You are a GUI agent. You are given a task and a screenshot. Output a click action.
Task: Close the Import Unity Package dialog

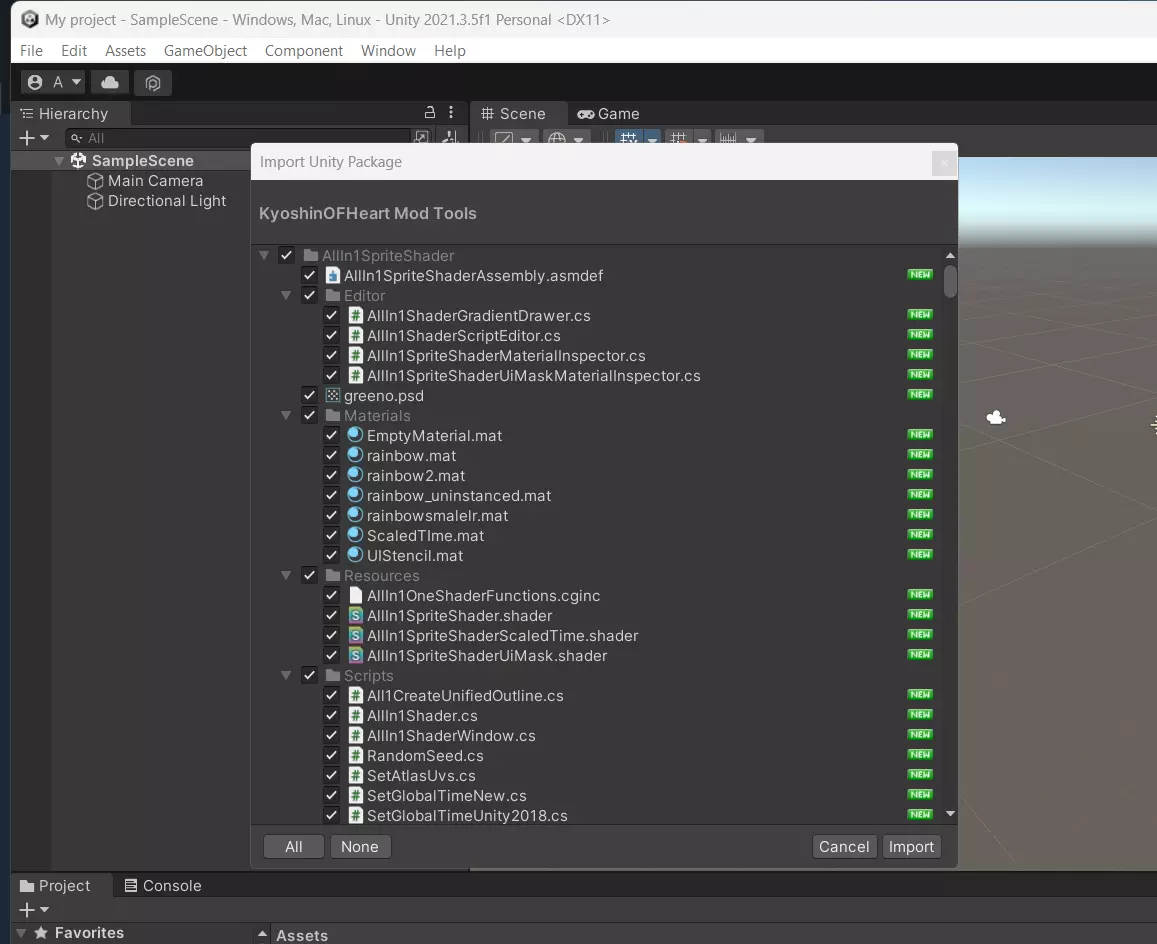(x=944, y=162)
